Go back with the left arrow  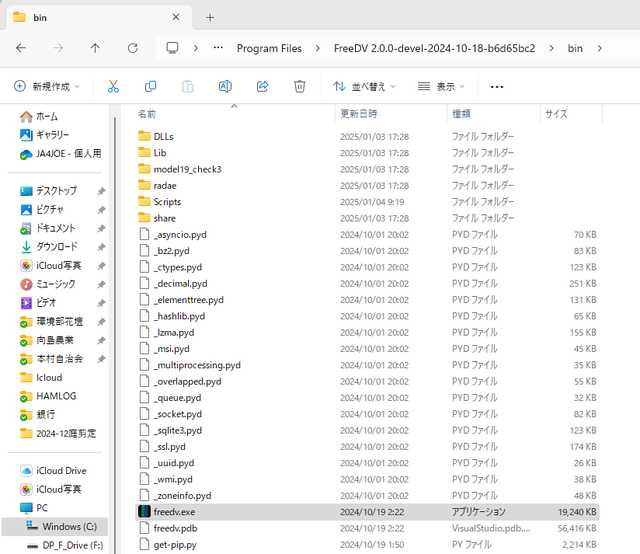pos(21,48)
